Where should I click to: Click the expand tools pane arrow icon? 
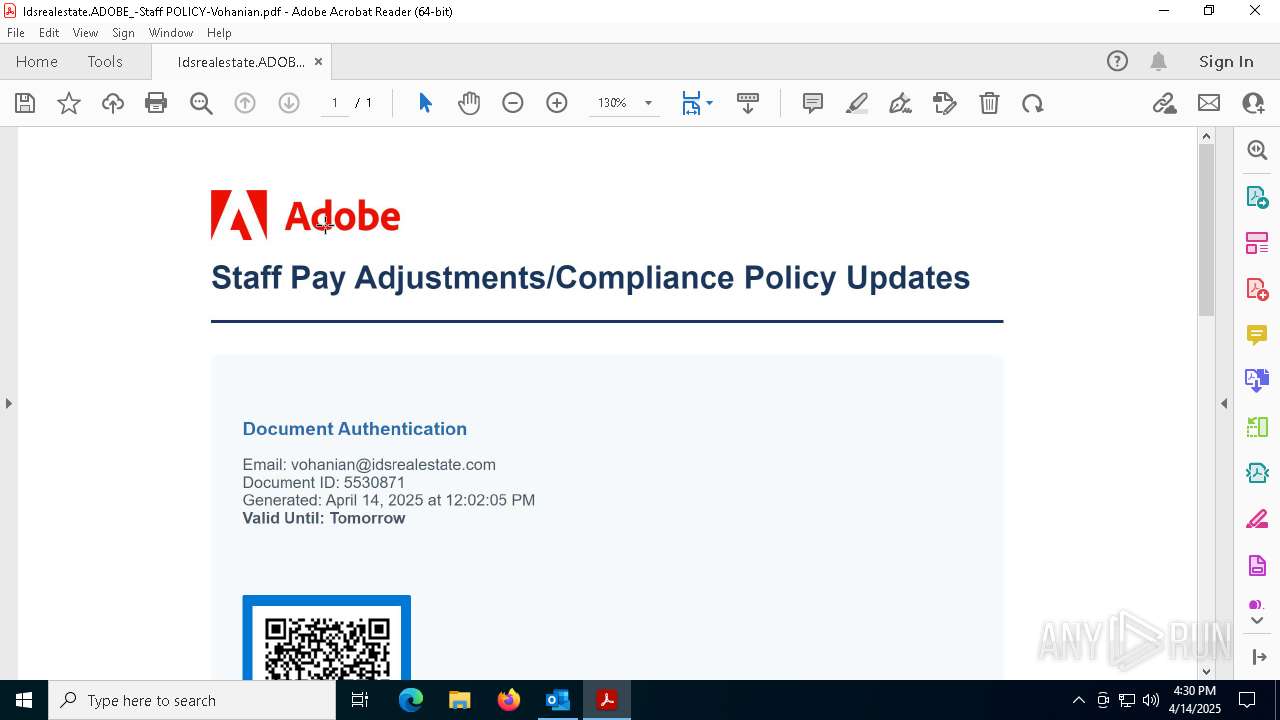(1258, 656)
